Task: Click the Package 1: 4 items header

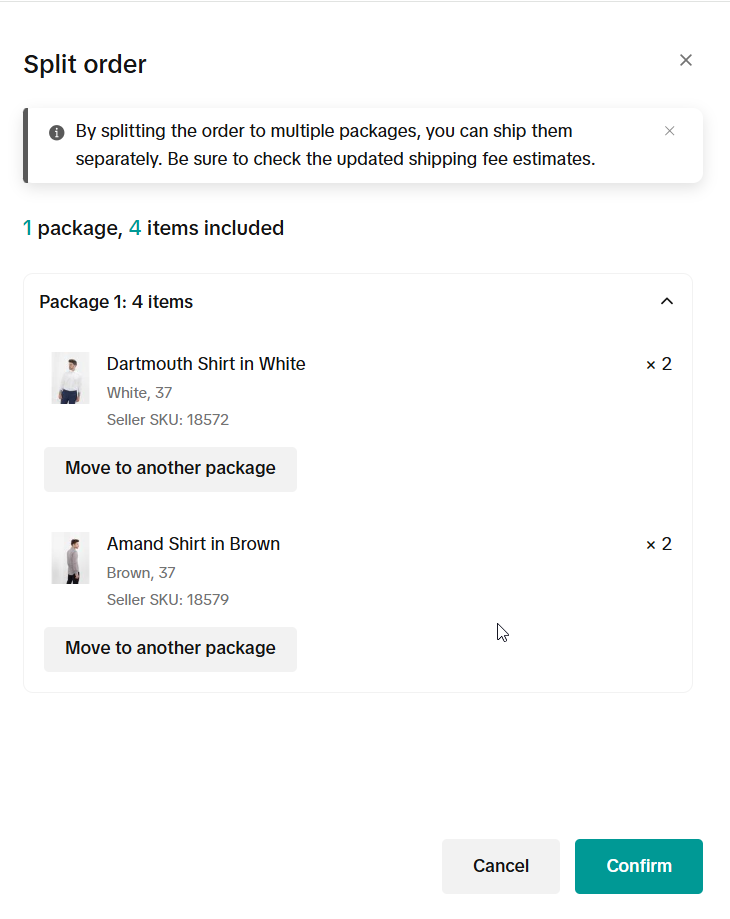Action: (116, 302)
